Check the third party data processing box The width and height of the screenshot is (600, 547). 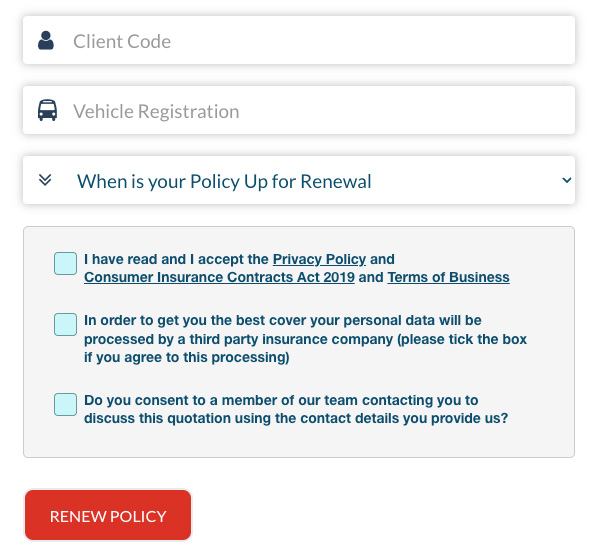[x=65, y=324]
